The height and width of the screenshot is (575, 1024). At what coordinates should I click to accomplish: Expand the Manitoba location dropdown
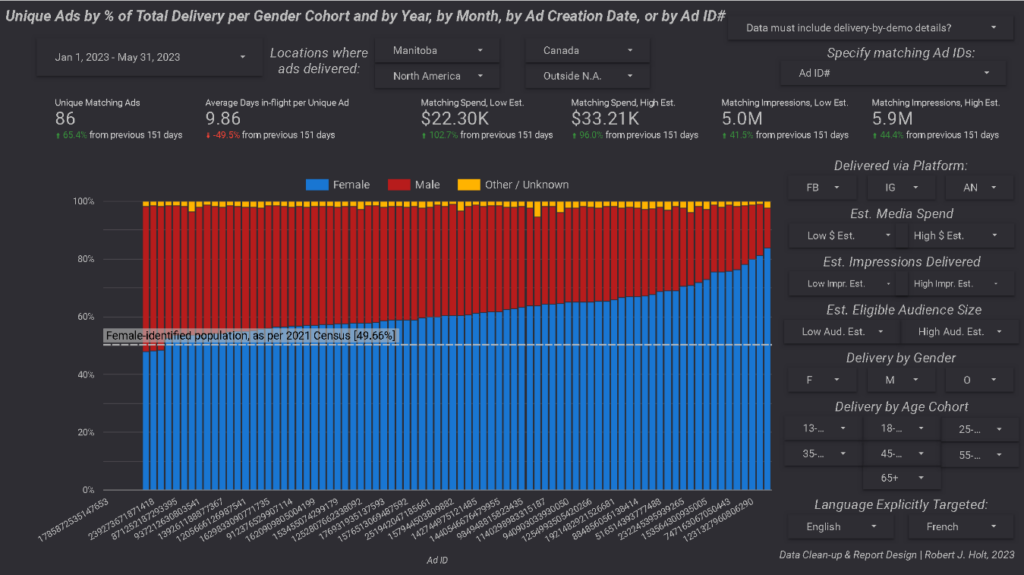[x=438, y=50]
